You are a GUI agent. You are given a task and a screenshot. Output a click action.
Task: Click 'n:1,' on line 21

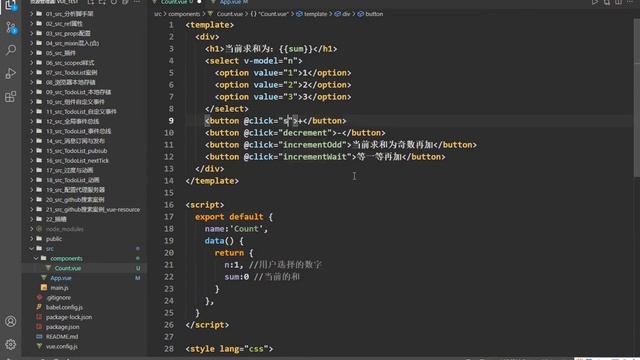coord(234,265)
